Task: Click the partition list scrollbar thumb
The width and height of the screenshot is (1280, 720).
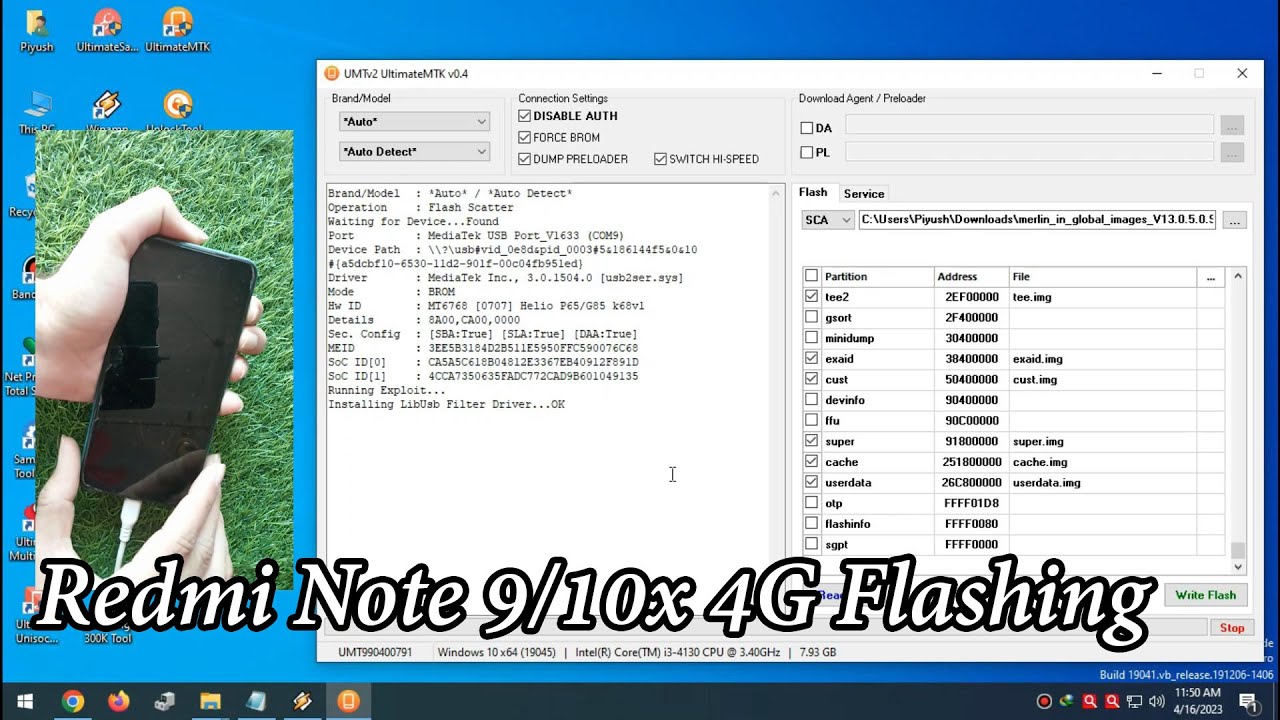Action: click(1238, 550)
